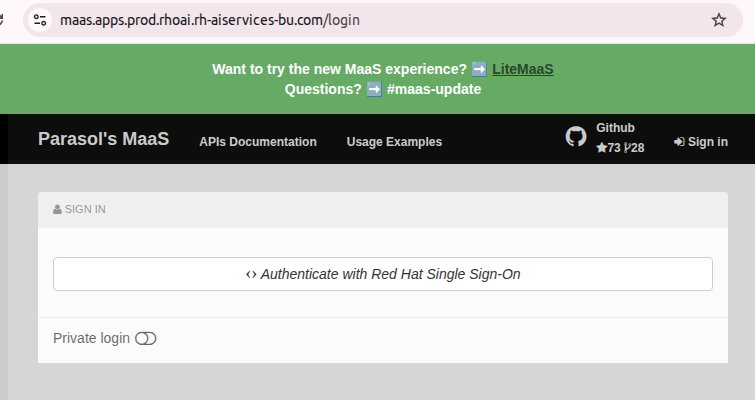Click the 'Want to try the new MaaS experience?' text
Viewport: 755px width, 400px height.
pyautogui.click(x=339, y=69)
